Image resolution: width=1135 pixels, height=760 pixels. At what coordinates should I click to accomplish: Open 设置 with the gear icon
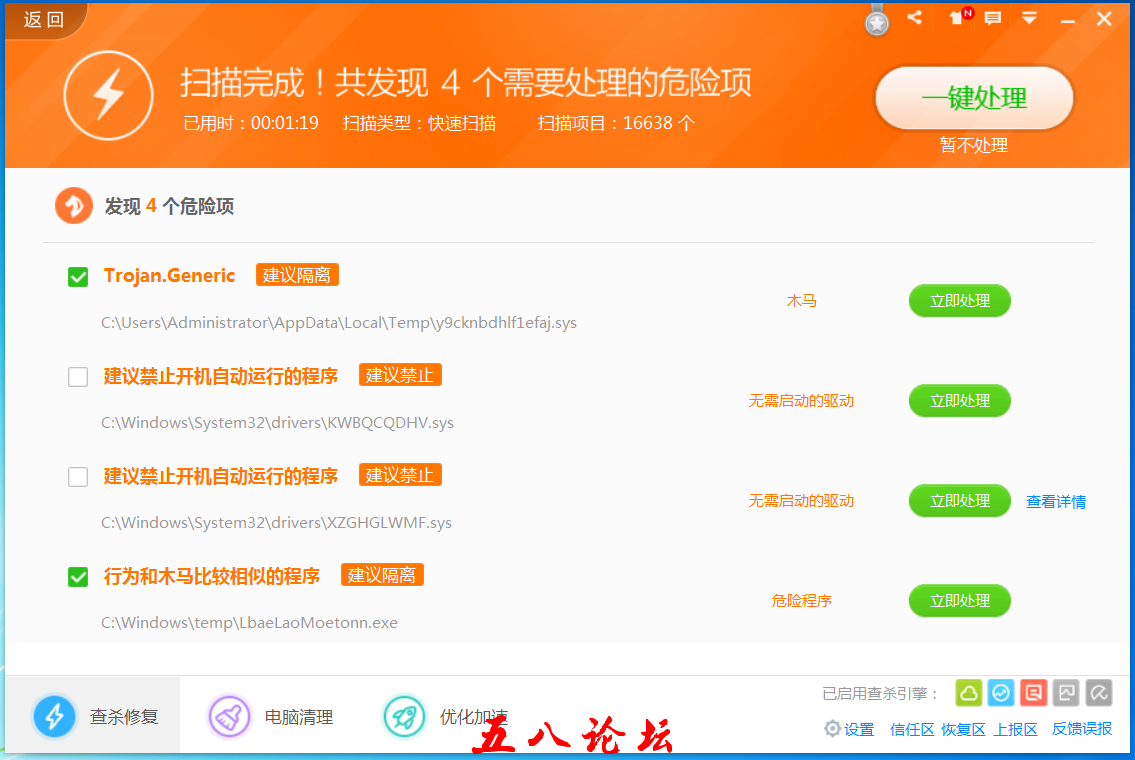click(x=849, y=729)
